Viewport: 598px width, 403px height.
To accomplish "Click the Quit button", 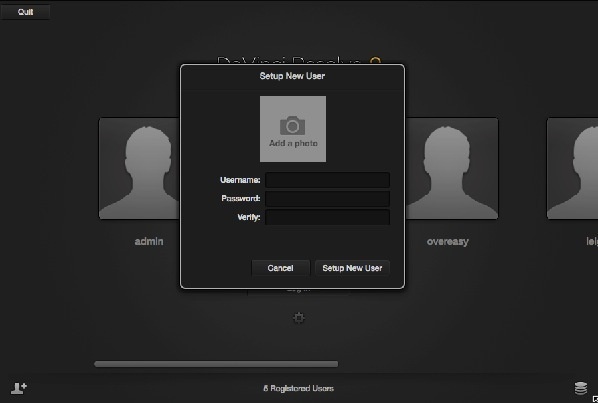I will [x=25, y=12].
